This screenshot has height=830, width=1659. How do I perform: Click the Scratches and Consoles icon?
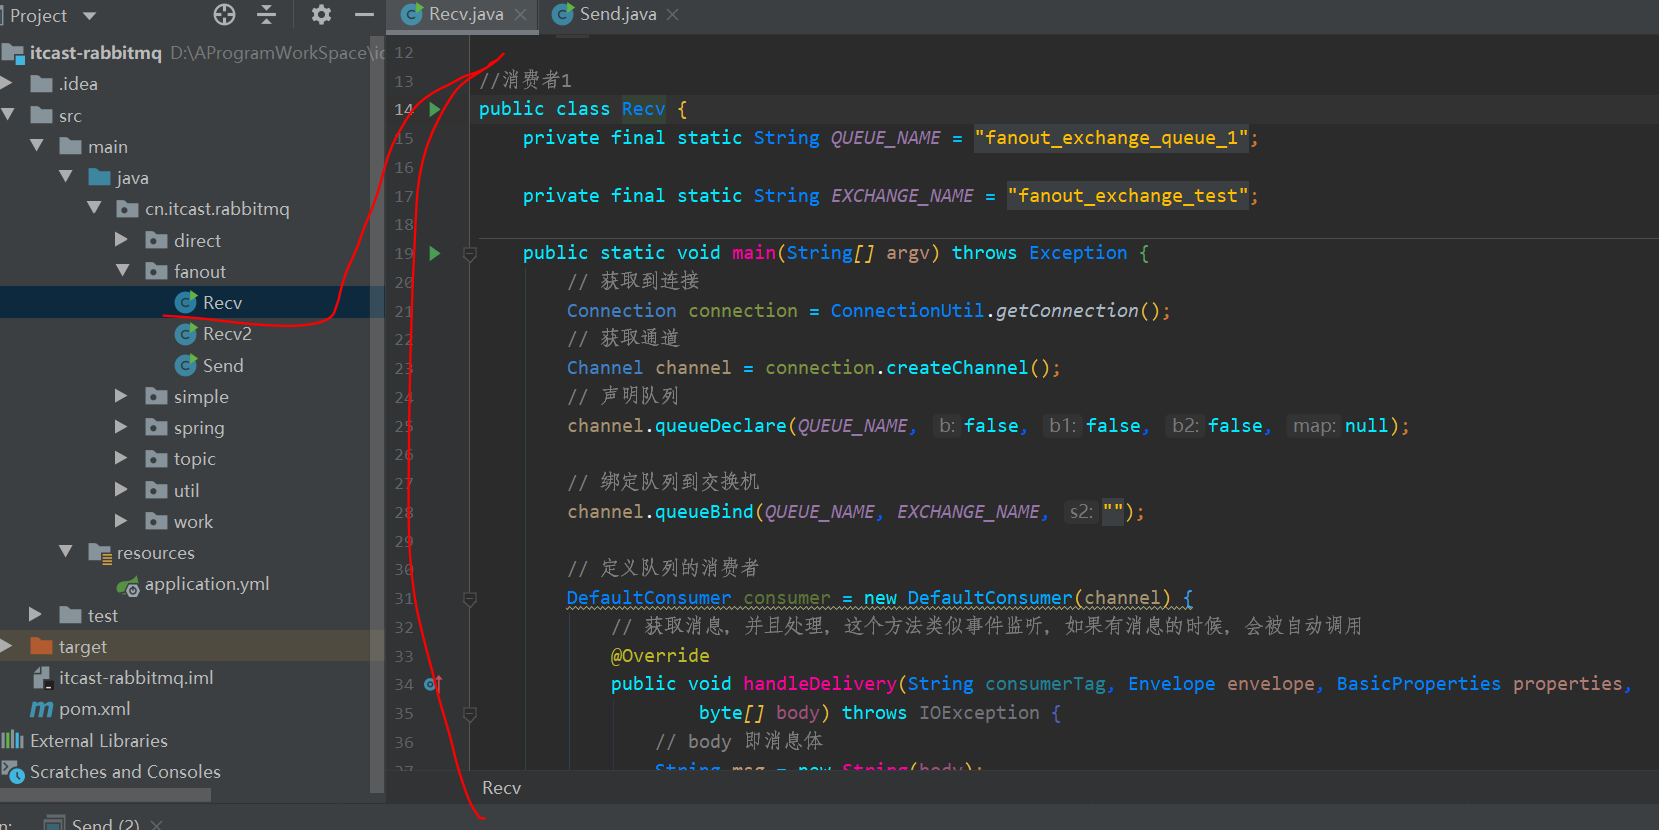click(12, 772)
